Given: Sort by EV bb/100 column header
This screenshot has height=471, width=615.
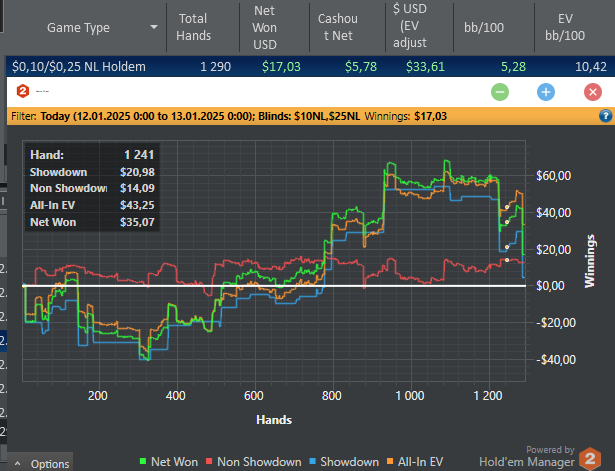Looking at the screenshot, I should [x=565, y=27].
